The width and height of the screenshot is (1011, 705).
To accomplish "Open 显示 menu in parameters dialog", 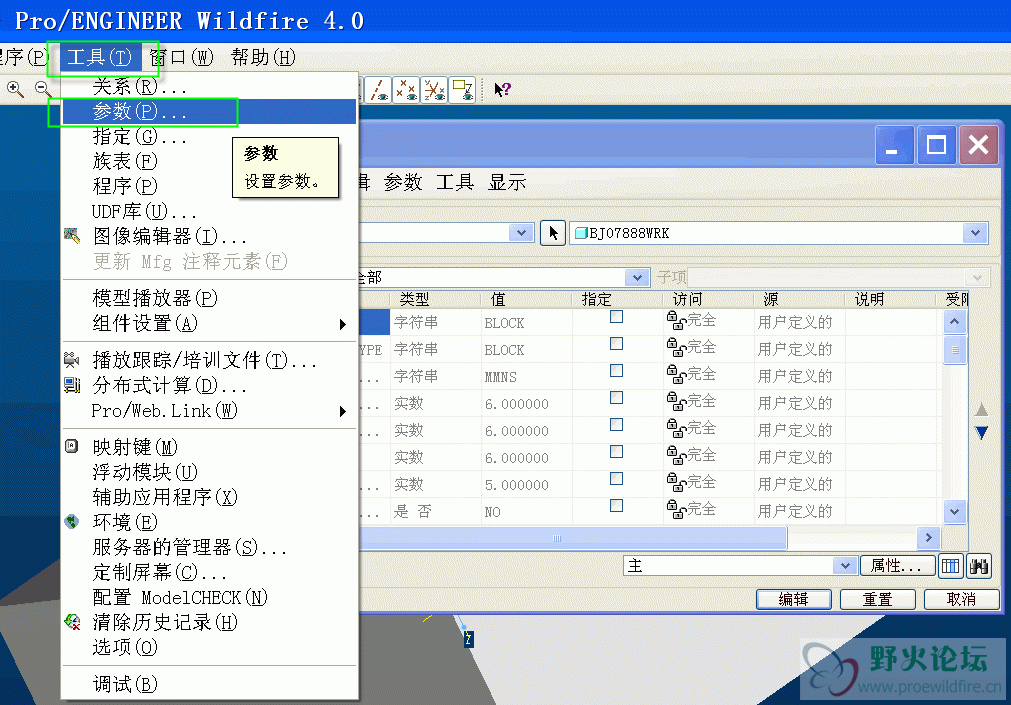I will pos(507,183).
